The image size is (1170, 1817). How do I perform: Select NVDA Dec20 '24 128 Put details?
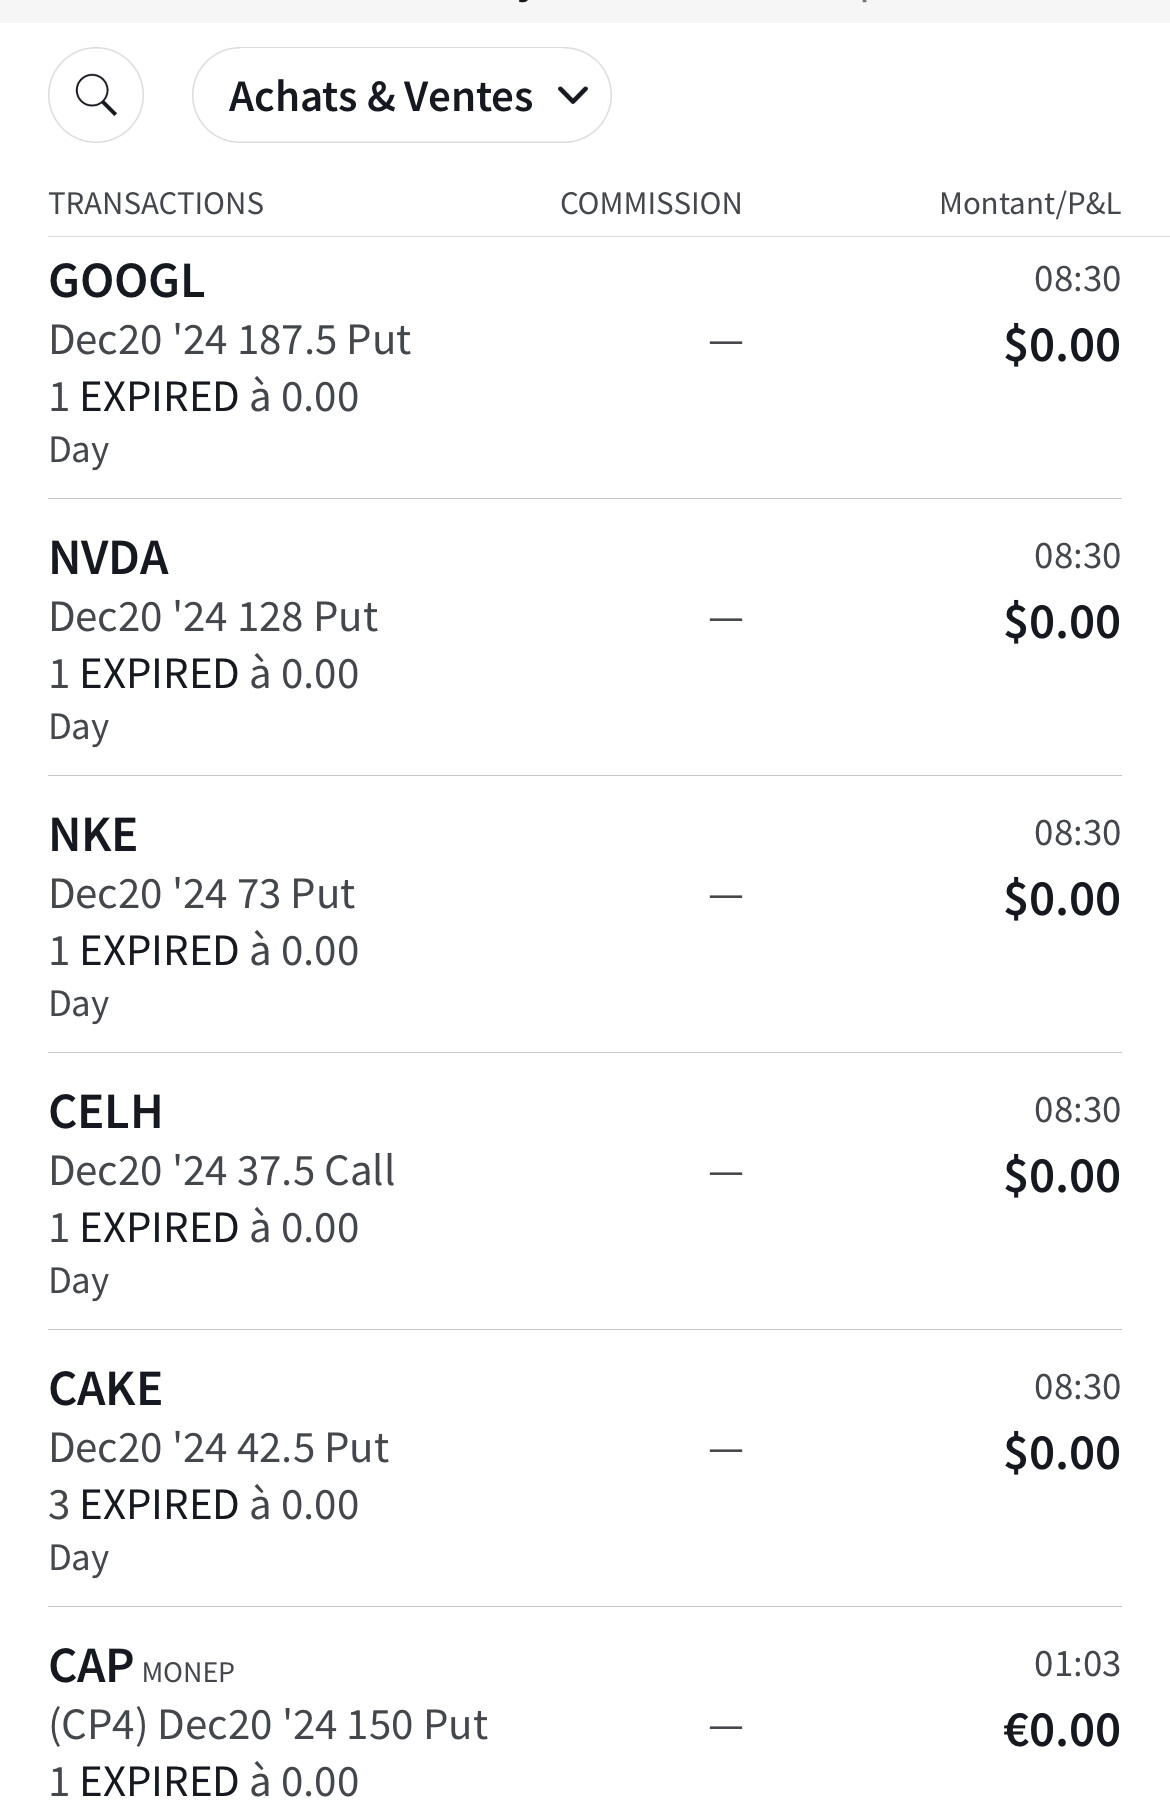[213, 618]
